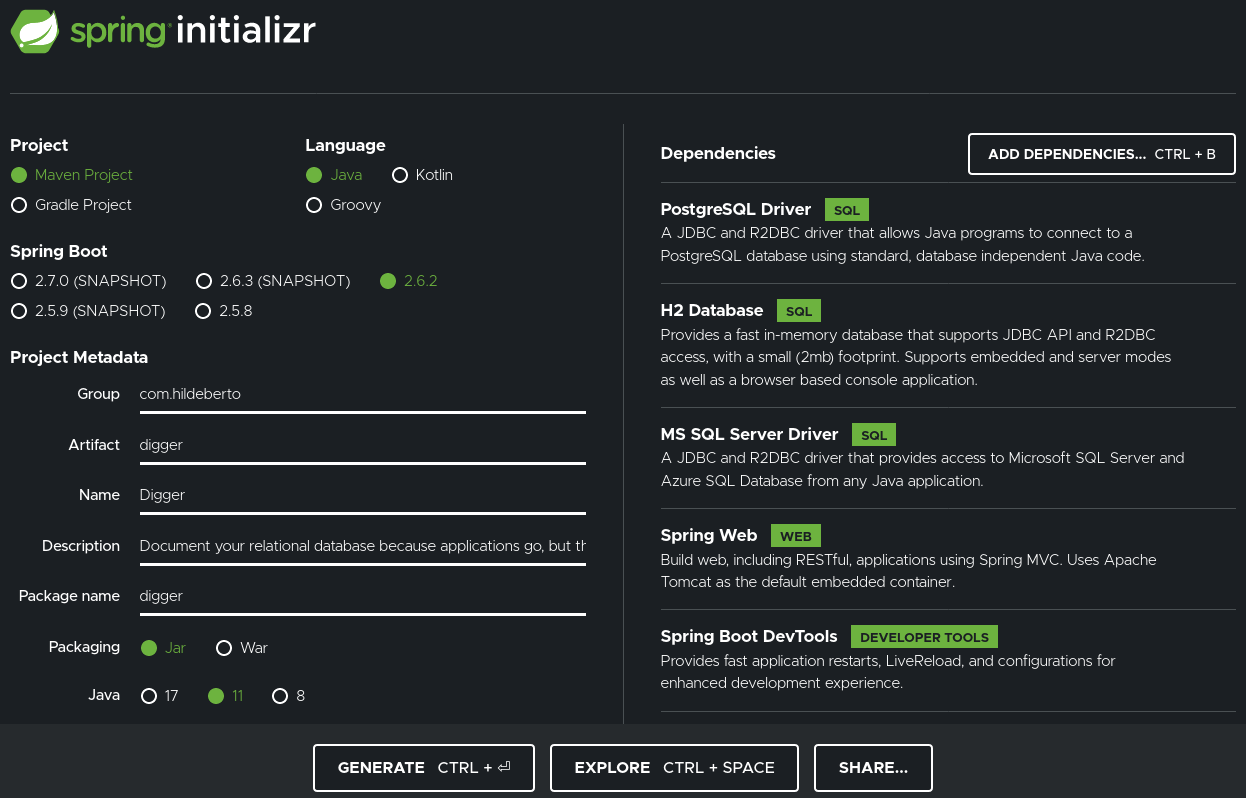This screenshot has width=1246, height=798.
Task: Choose Java as the language
Action: [334, 175]
